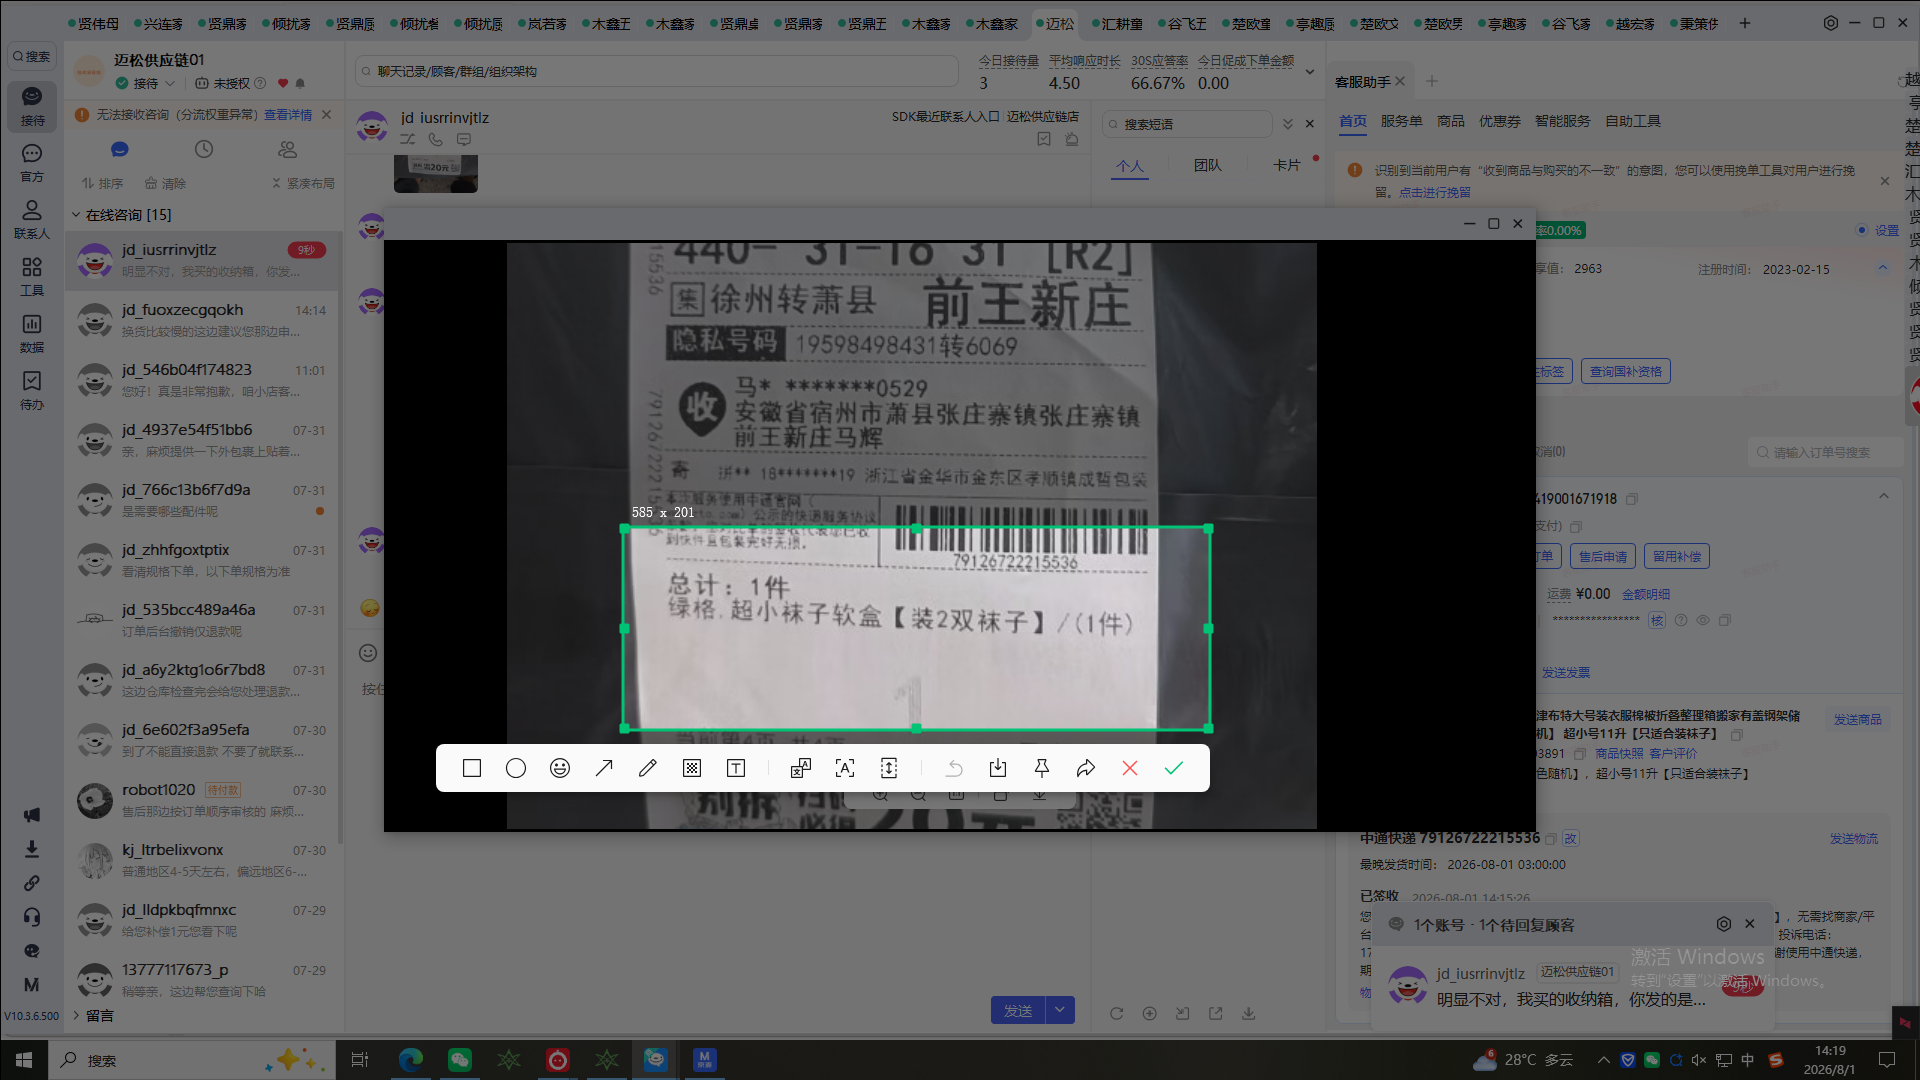
Task: Expand the statistics header chevron
Action: click(x=1310, y=72)
